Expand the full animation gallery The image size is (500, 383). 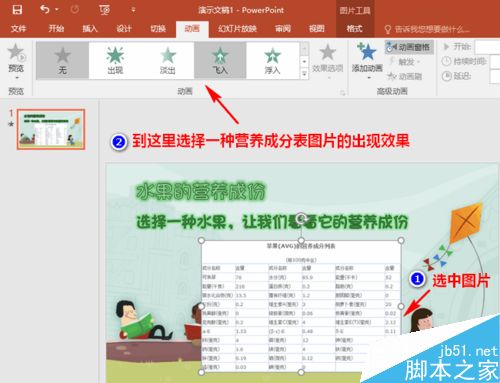pos(304,74)
